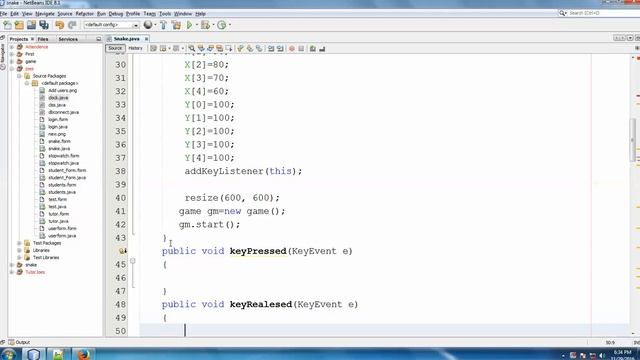Click the Build Project hammer icon
This screenshot has width=640, height=360.
(x=163, y=25)
